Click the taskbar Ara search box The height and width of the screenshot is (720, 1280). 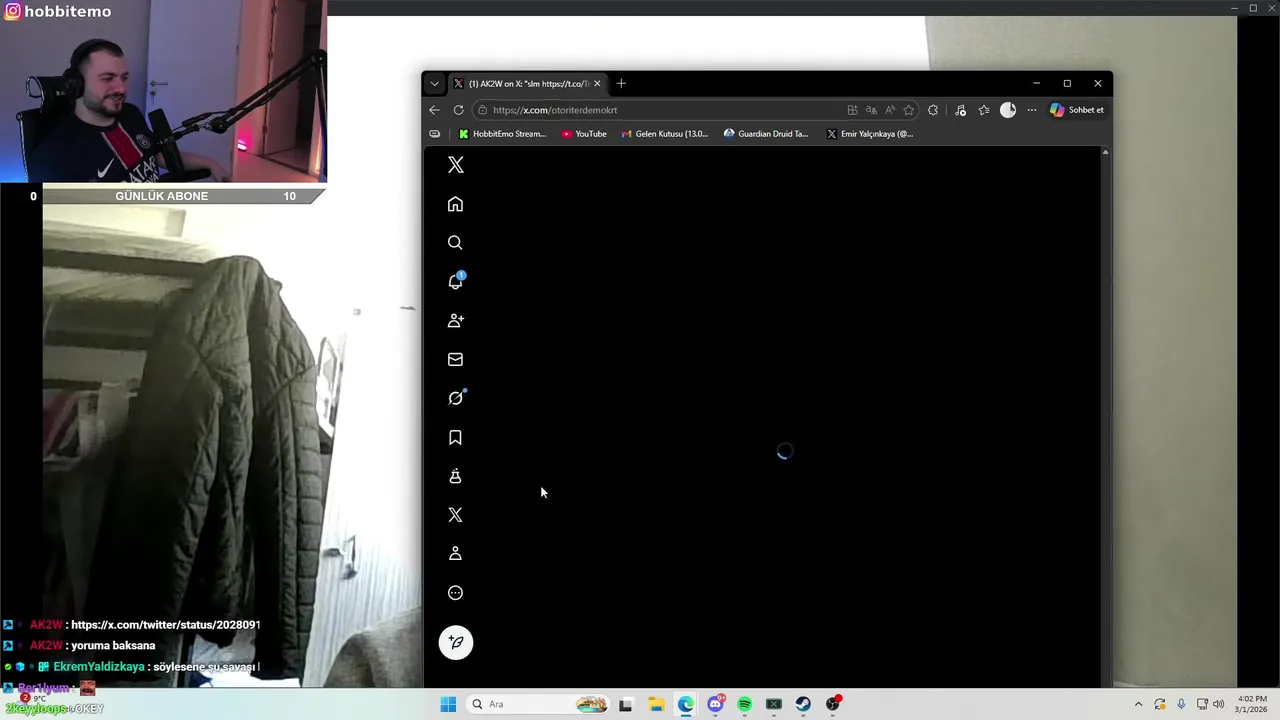pos(540,704)
